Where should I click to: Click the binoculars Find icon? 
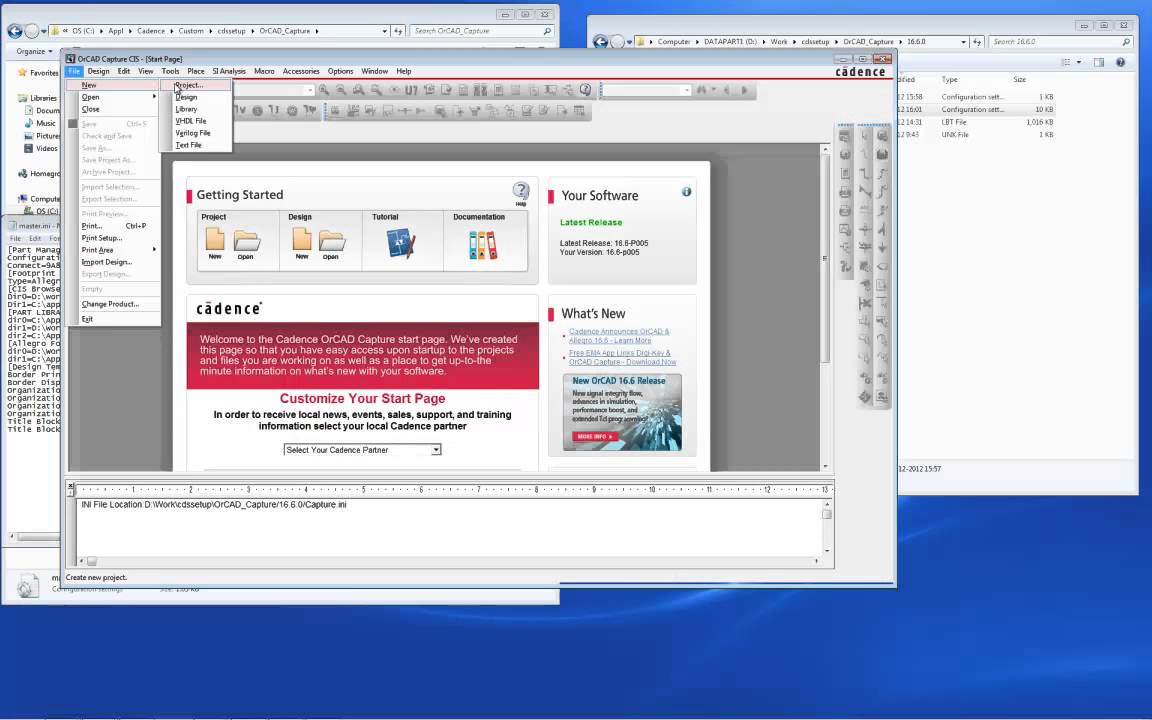(x=702, y=90)
